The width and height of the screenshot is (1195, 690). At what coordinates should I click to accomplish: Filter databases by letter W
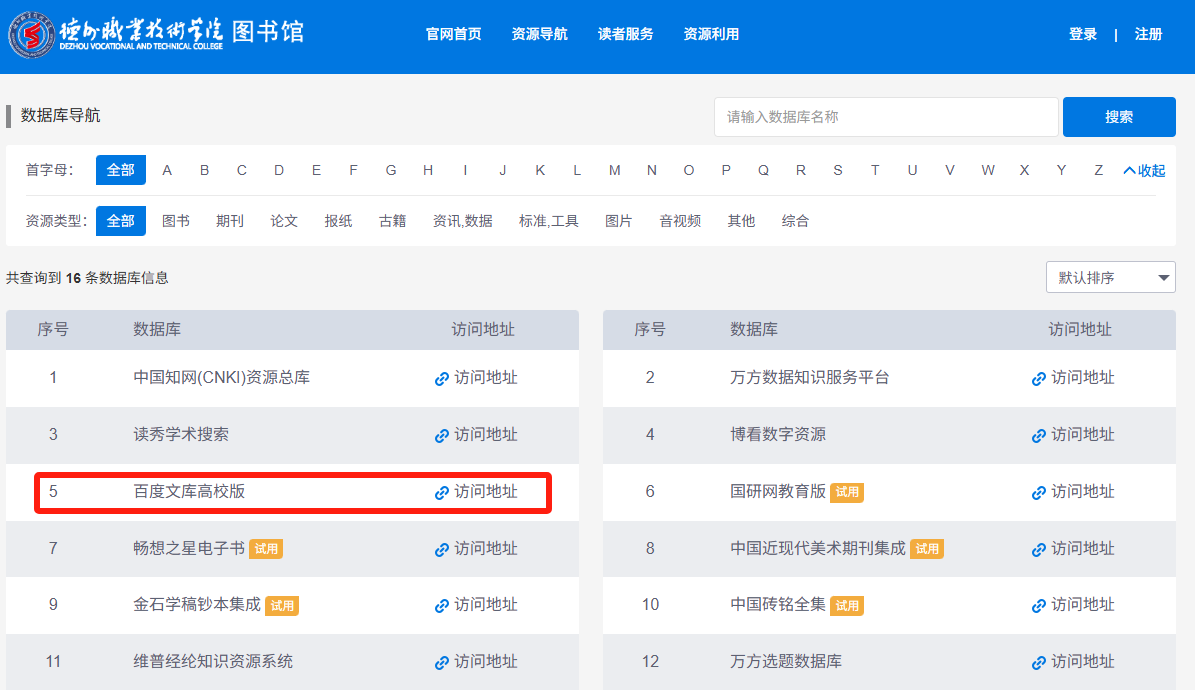988,170
